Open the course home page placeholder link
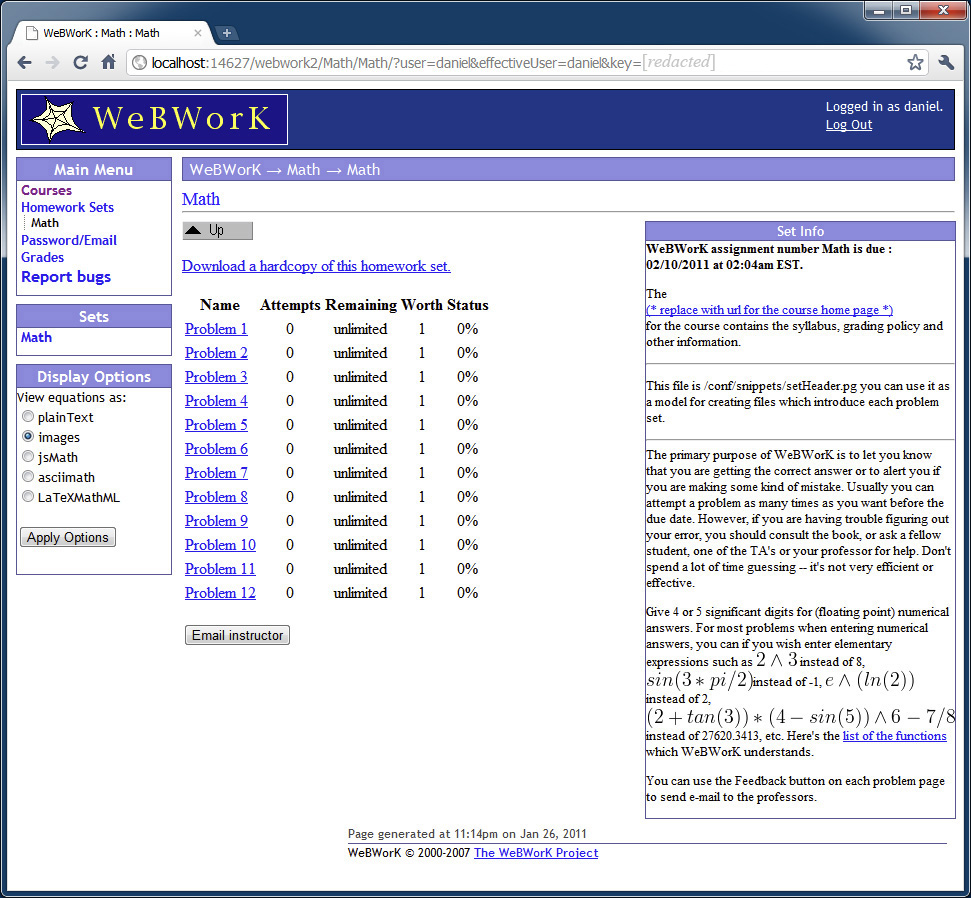 (x=769, y=310)
